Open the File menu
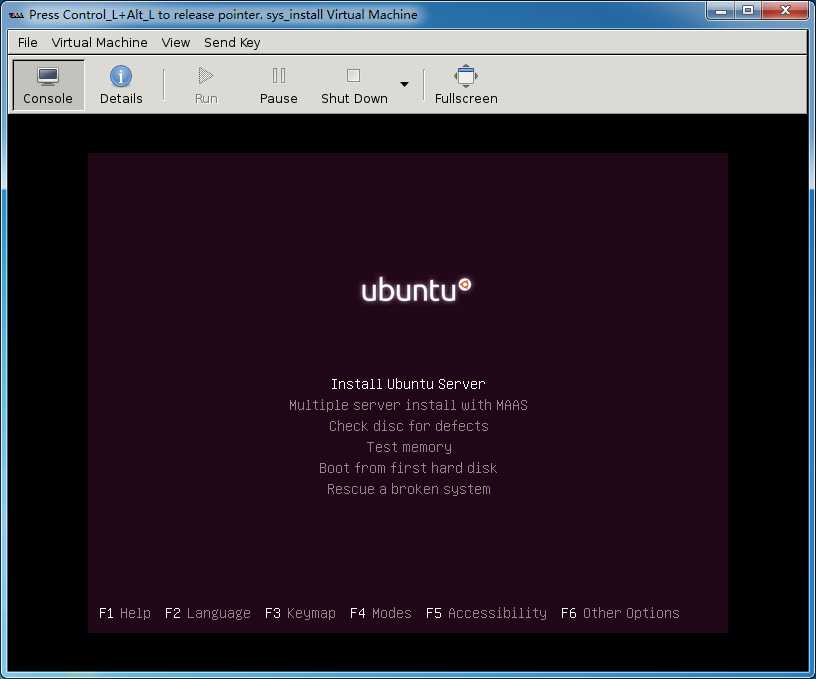The width and height of the screenshot is (816, 679). point(28,43)
